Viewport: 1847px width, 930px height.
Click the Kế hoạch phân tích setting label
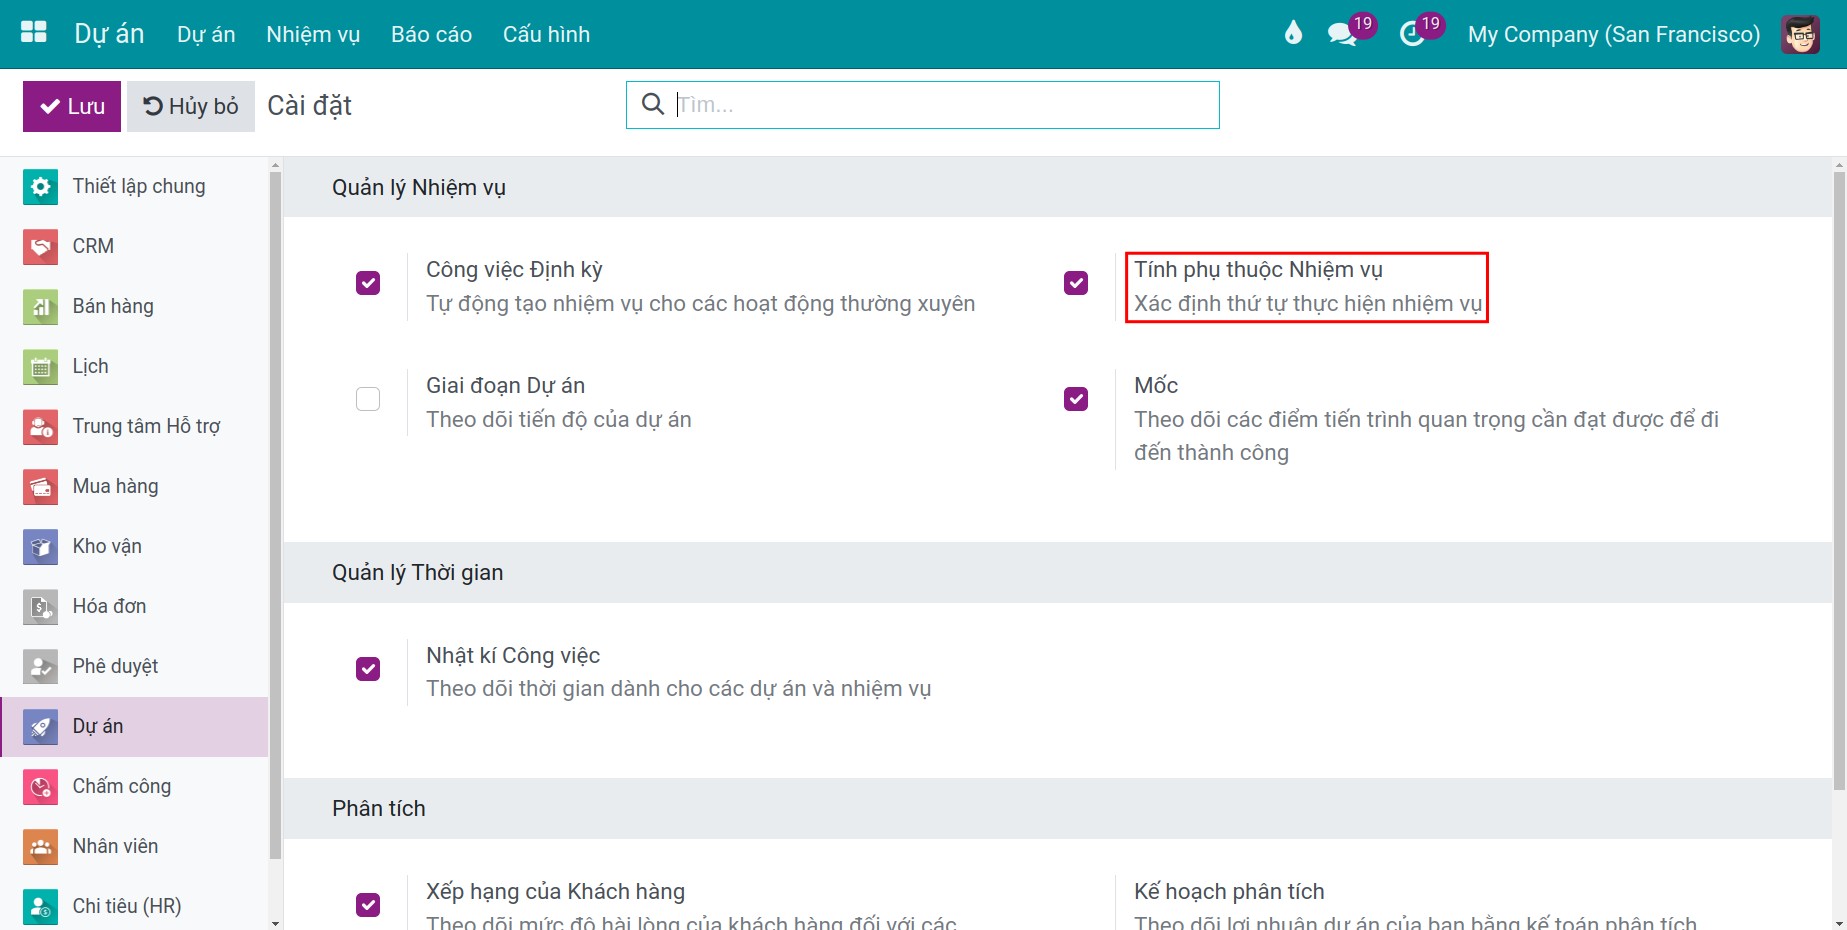point(1229,891)
